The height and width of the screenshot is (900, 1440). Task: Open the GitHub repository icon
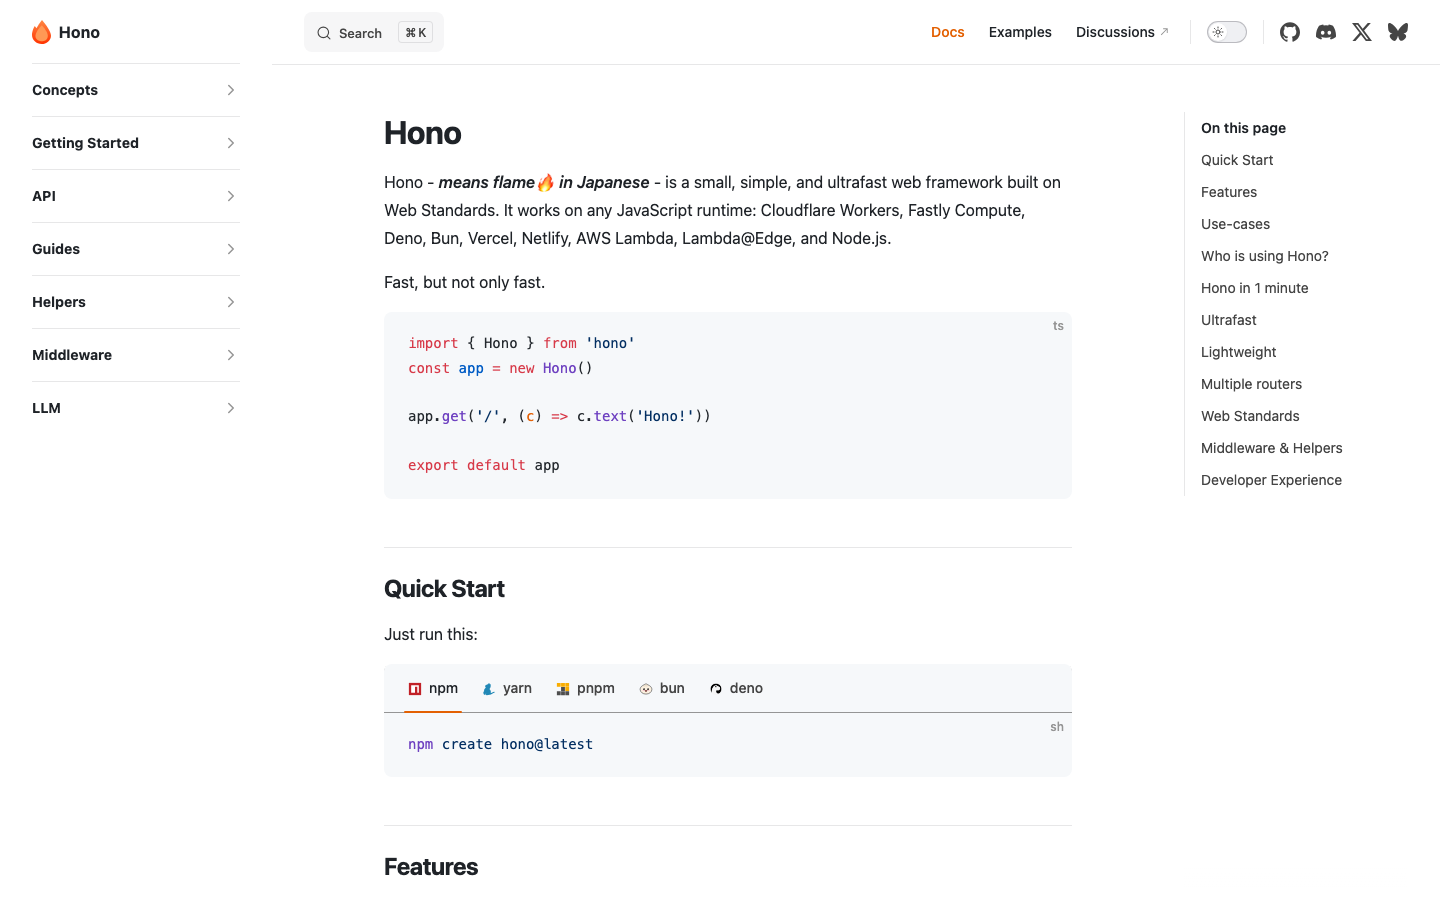point(1290,32)
